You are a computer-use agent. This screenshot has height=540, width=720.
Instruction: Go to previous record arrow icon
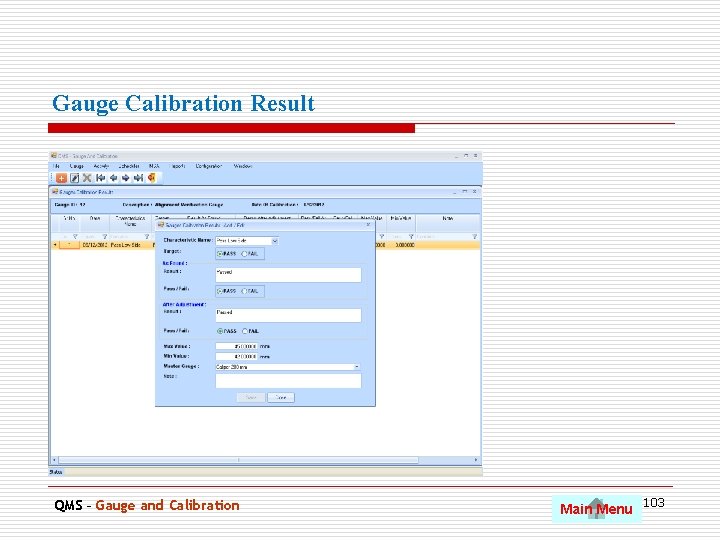click(113, 178)
